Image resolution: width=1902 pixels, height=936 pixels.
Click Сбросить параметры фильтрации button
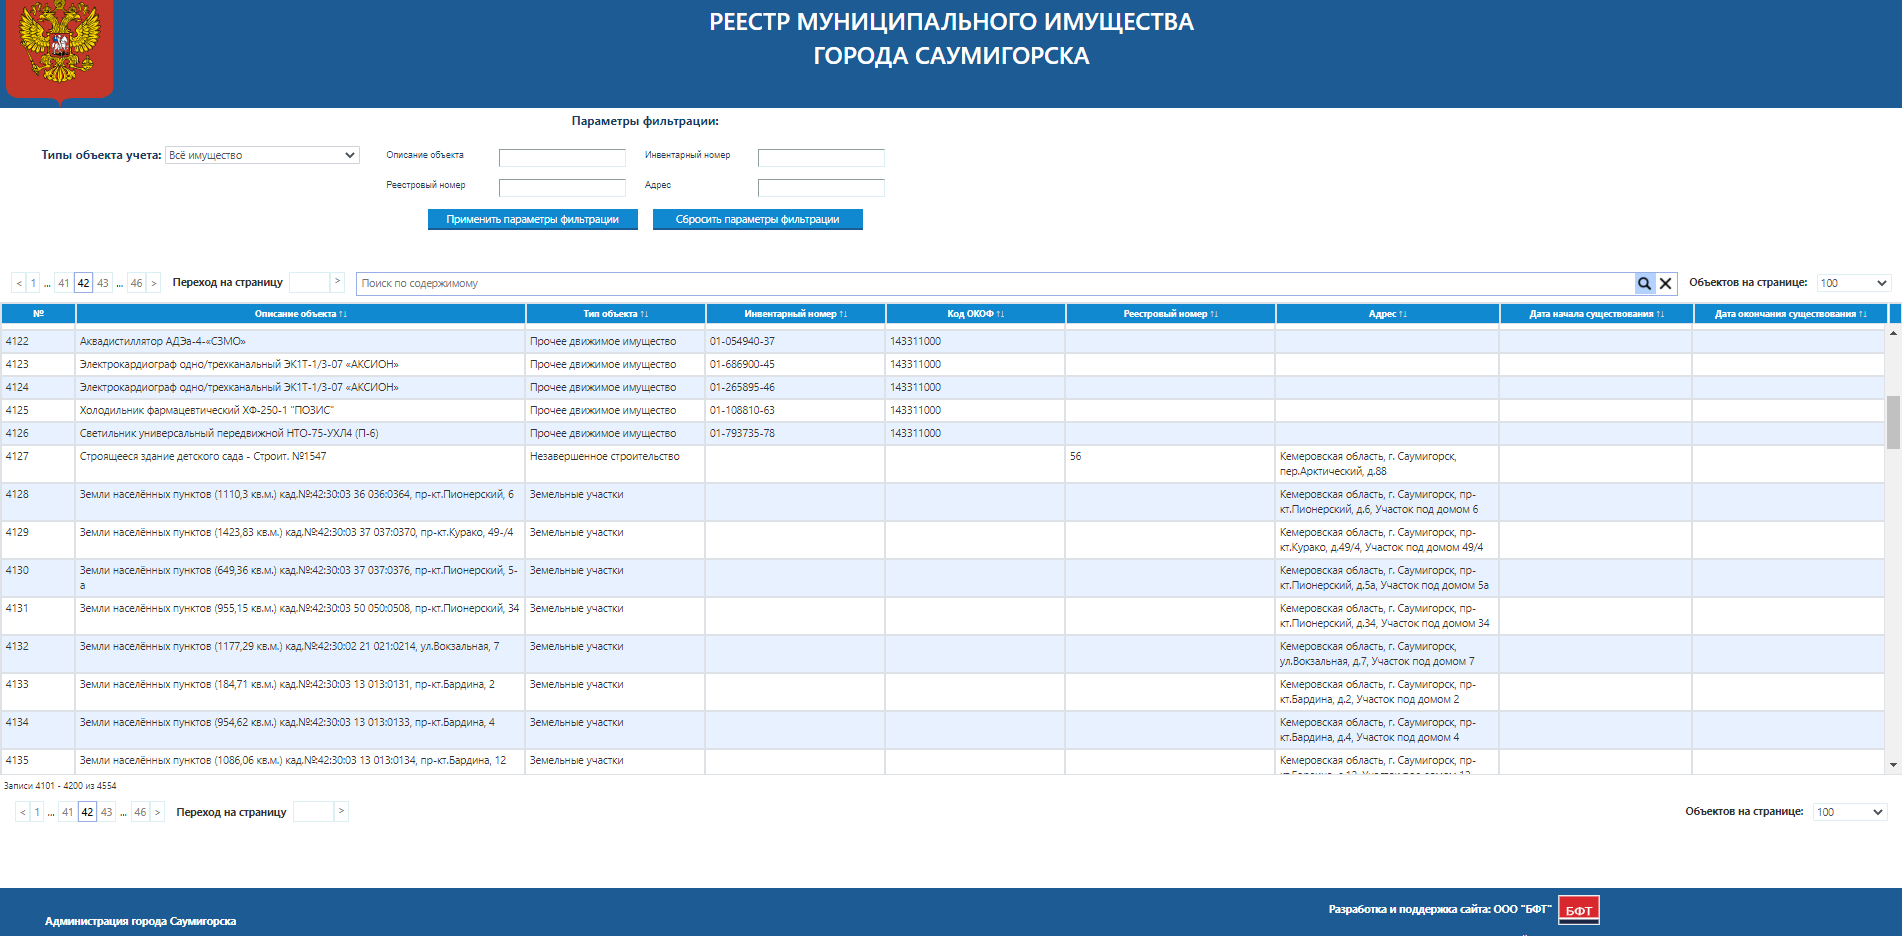click(x=758, y=219)
